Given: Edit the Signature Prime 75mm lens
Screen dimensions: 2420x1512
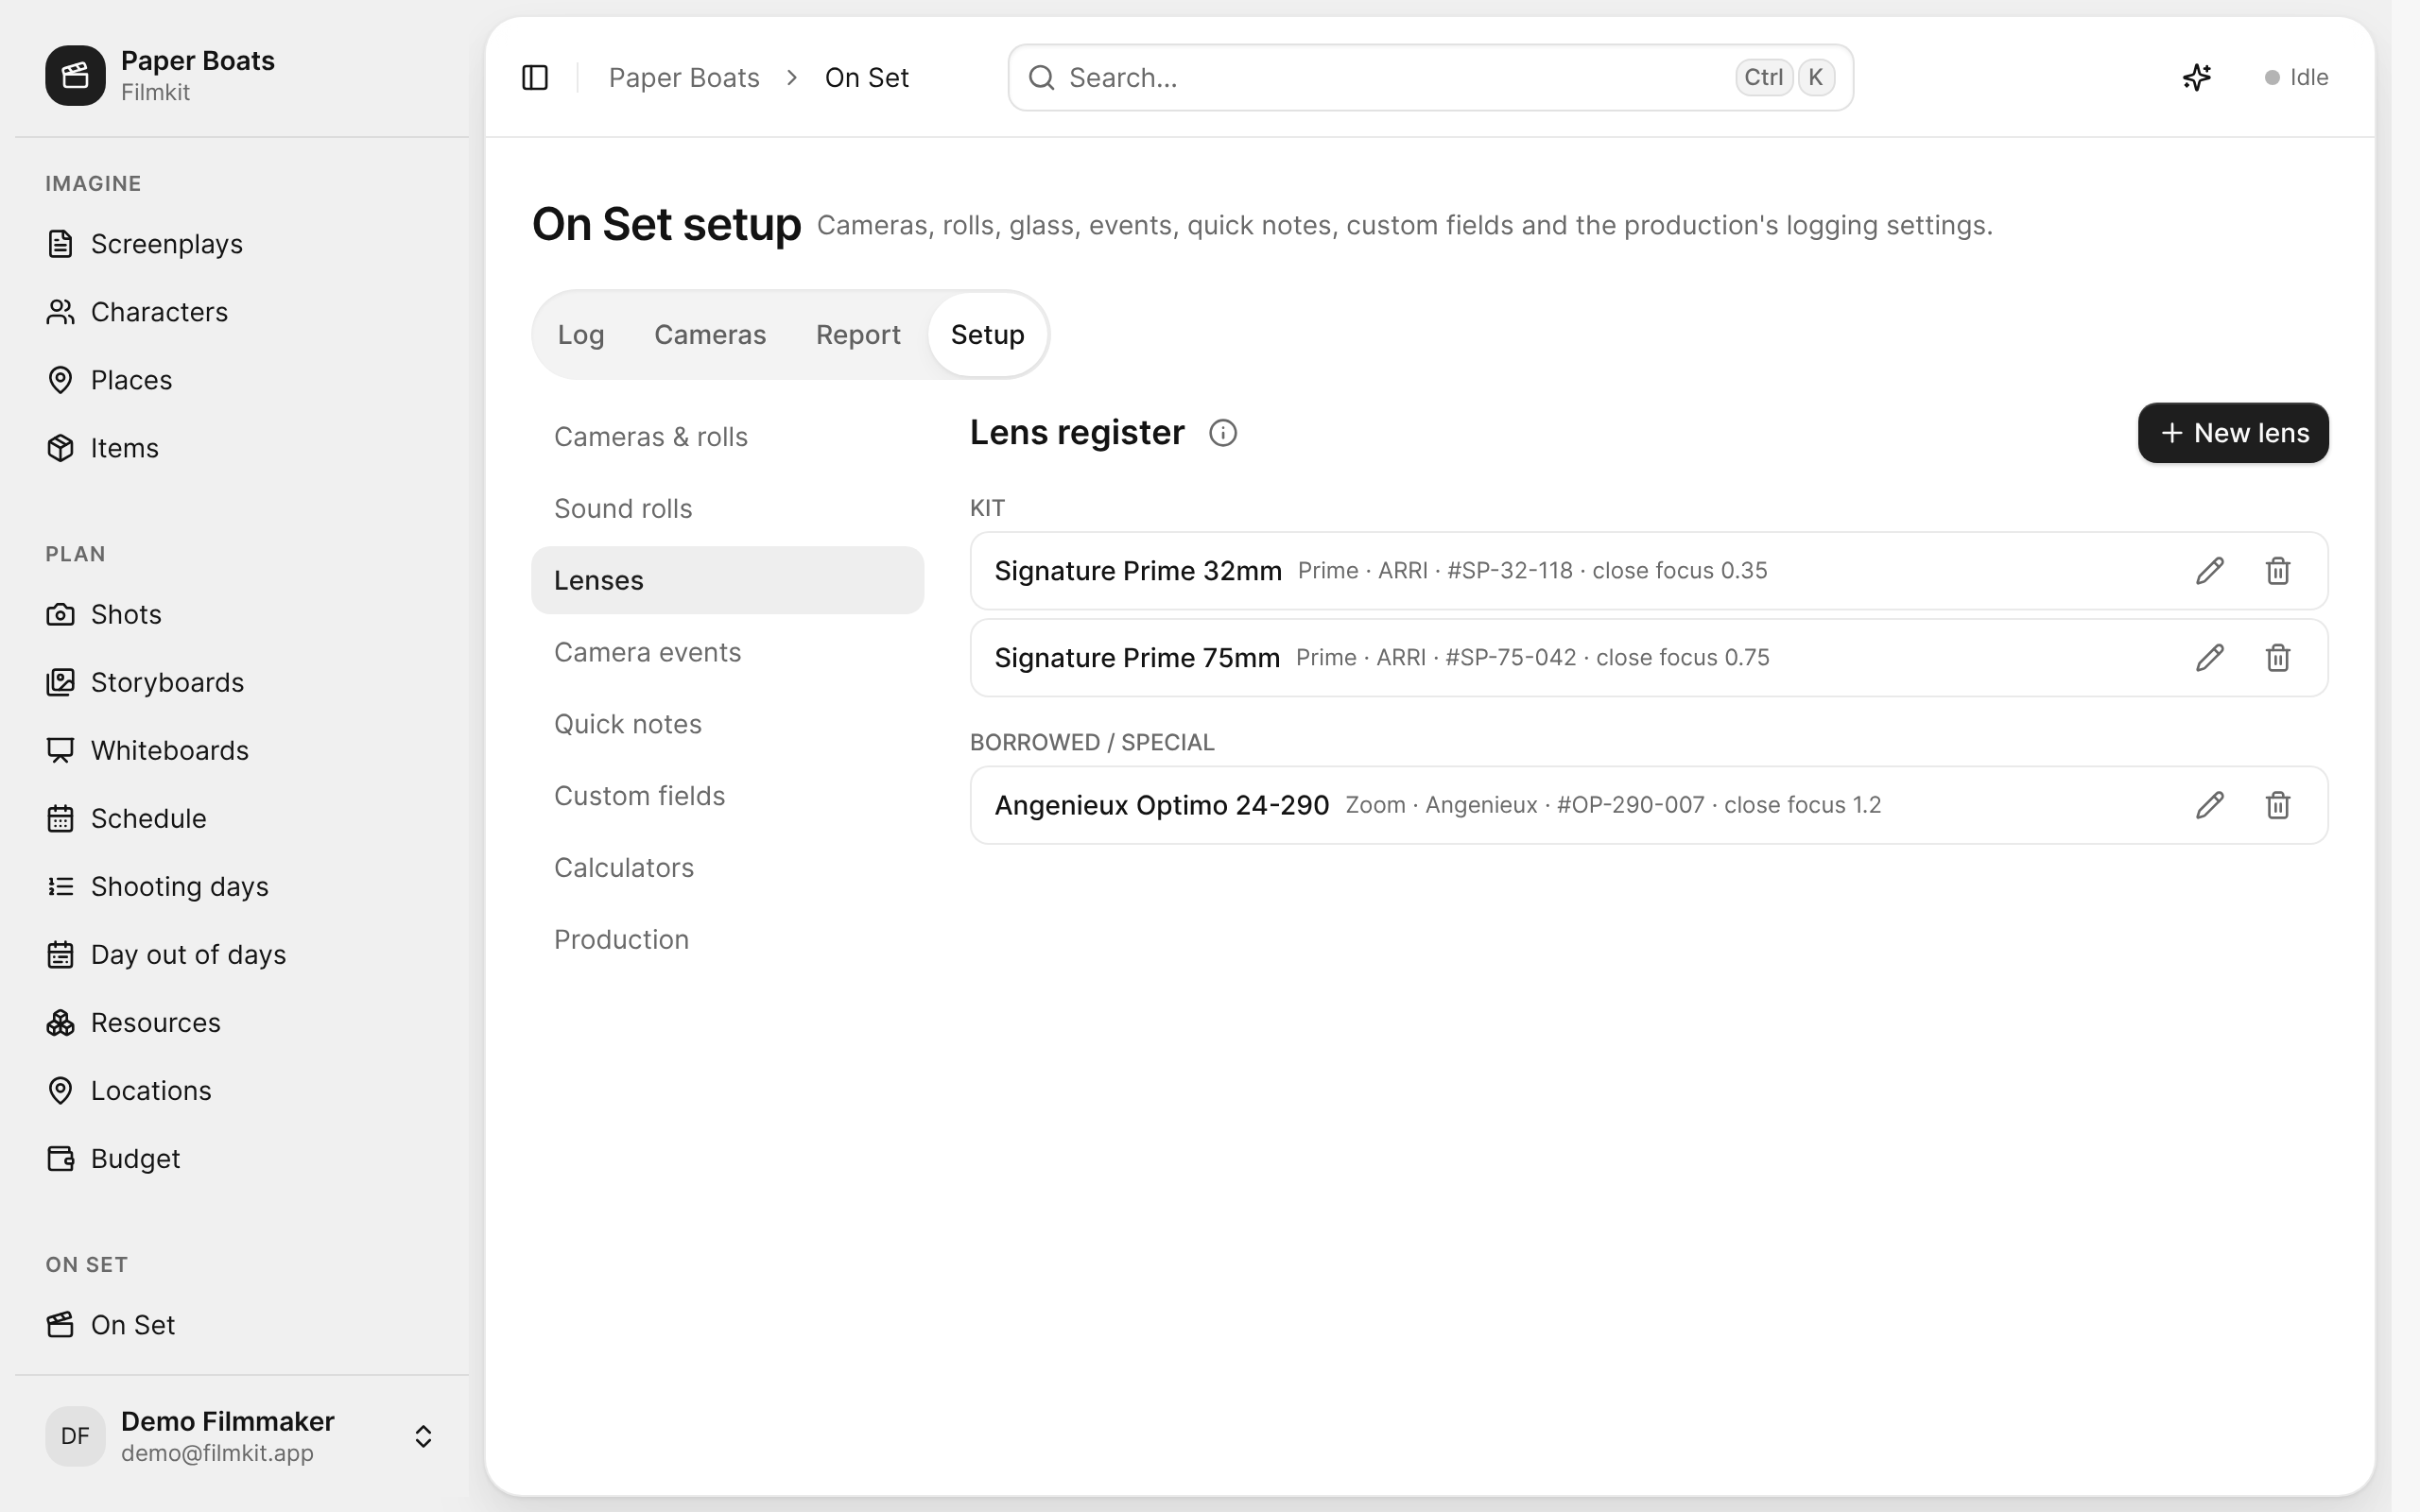Looking at the screenshot, I should tap(2210, 658).
